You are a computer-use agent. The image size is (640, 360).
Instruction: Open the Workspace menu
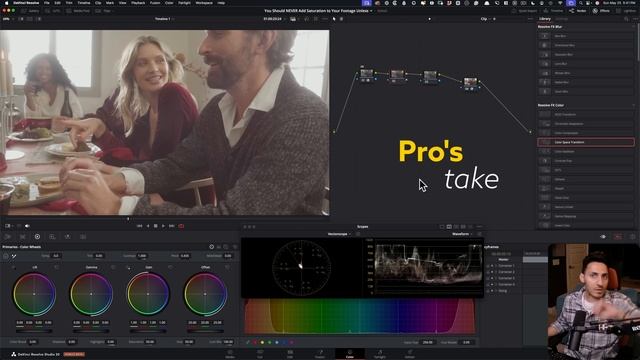204,3
